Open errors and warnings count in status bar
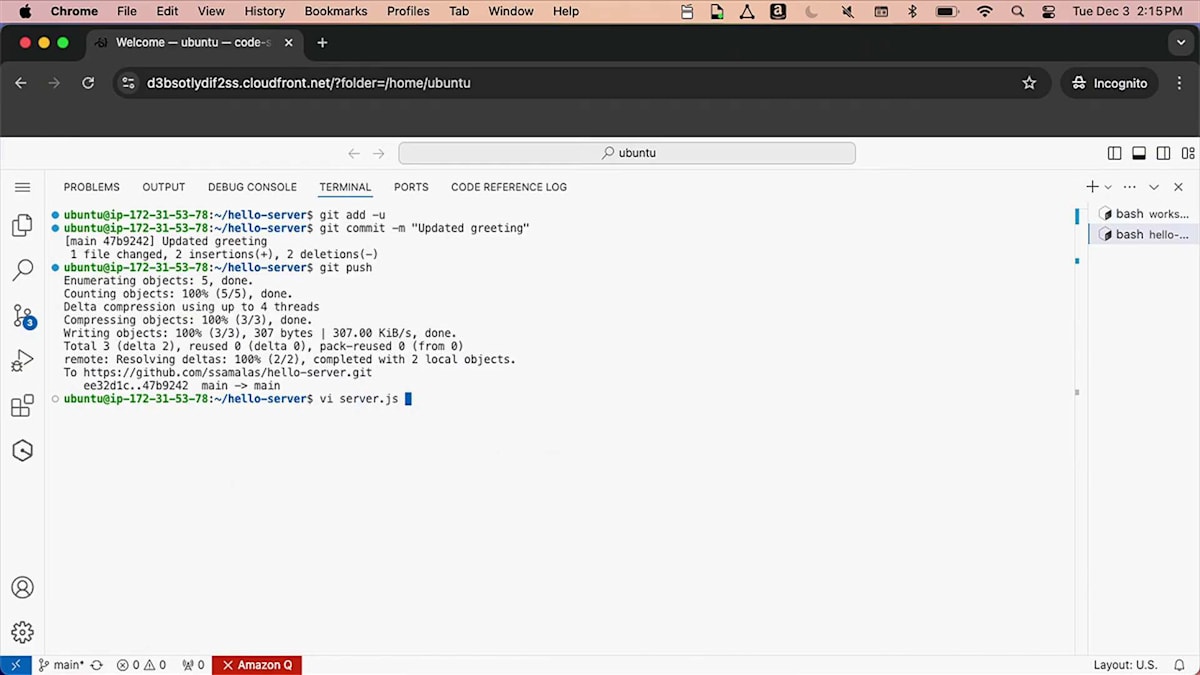The image size is (1200, 675). 141,665
